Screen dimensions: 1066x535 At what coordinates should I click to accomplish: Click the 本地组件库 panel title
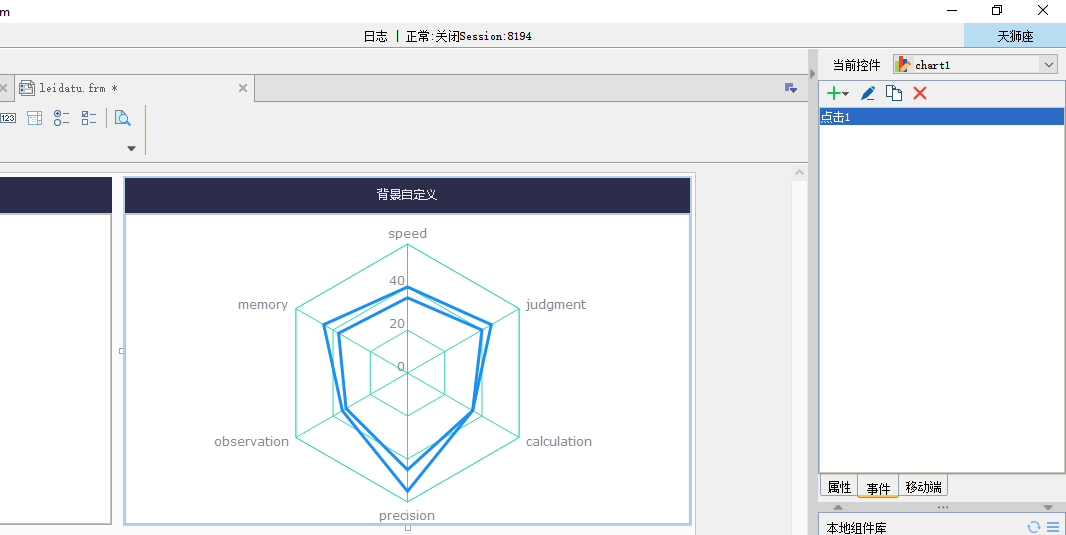pos(856,527)
